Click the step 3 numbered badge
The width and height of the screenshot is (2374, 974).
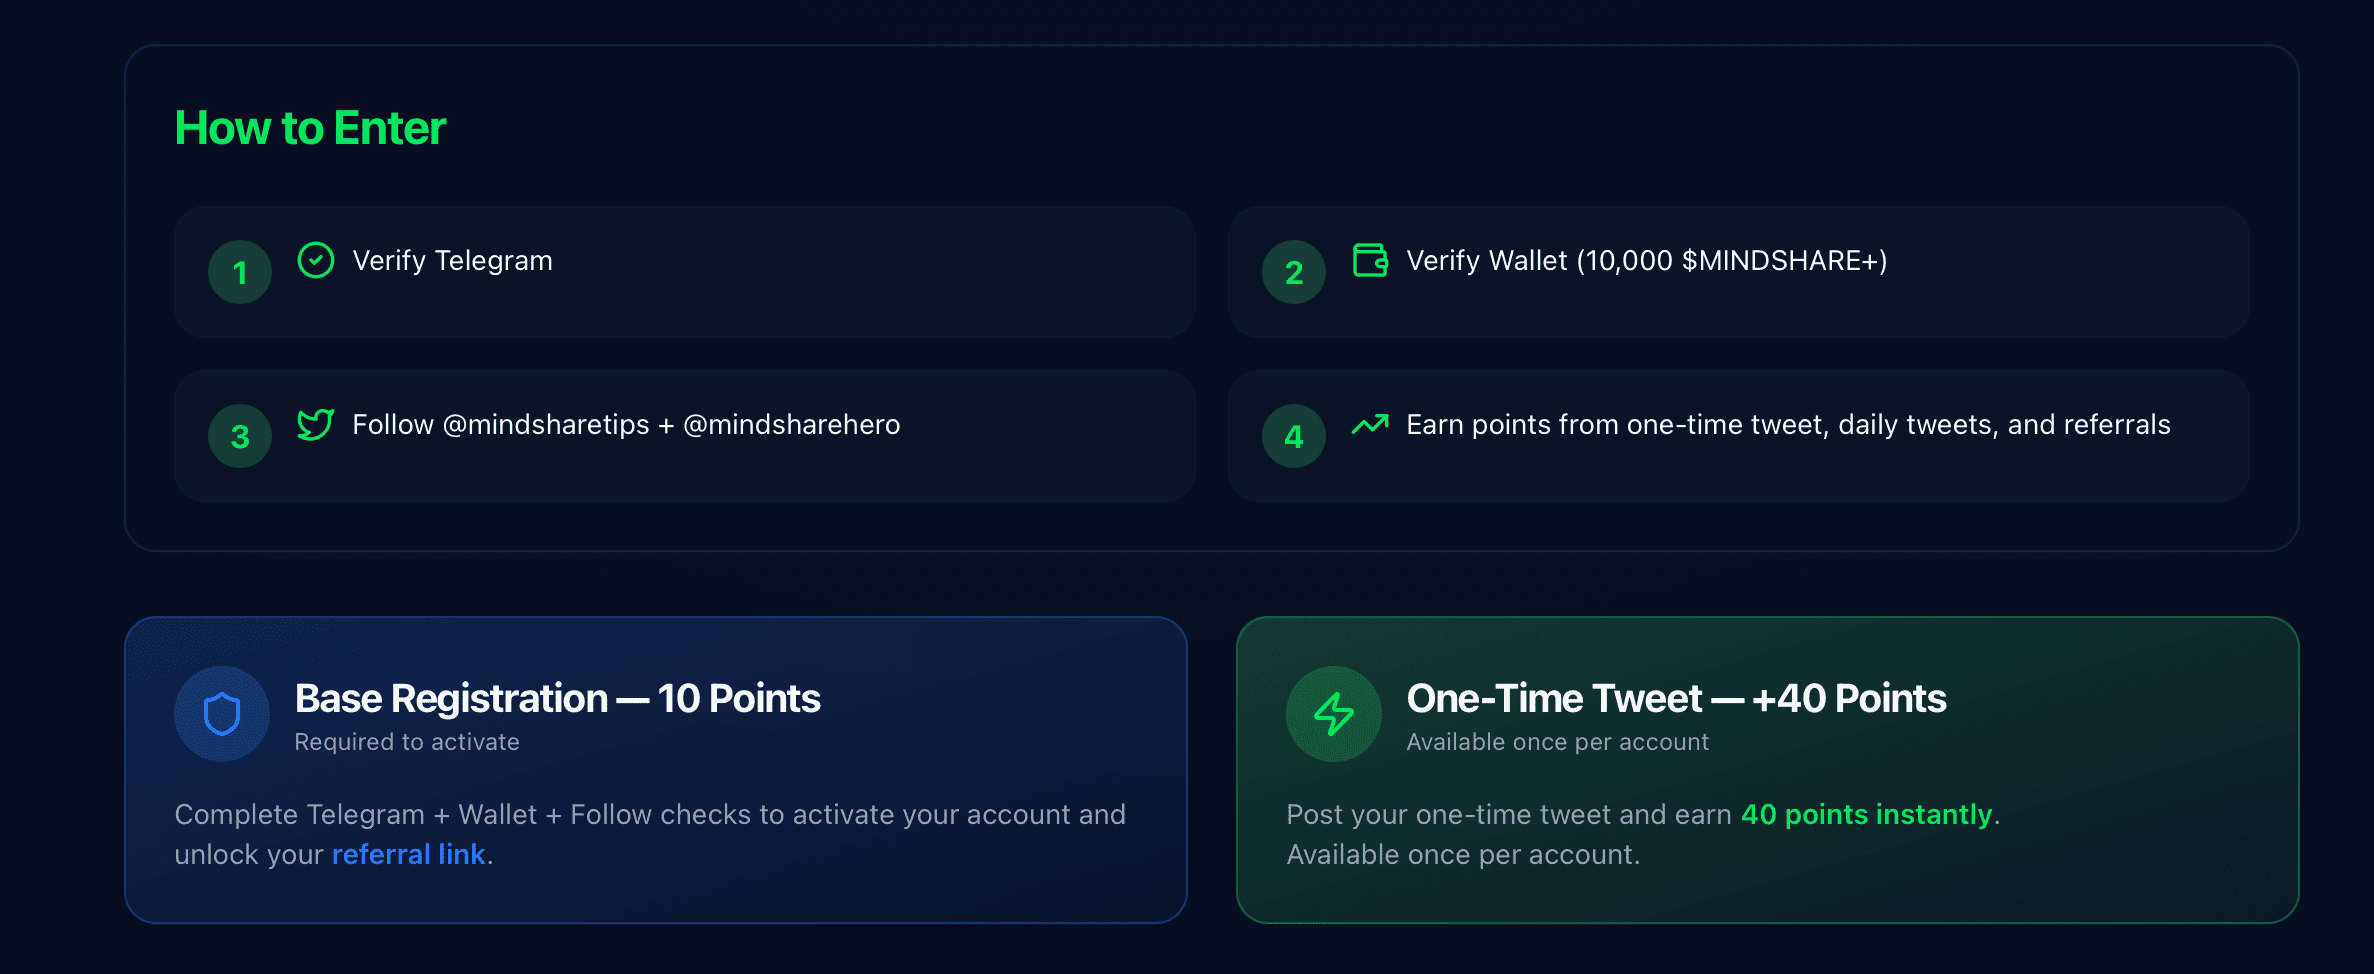tap(239, 435)
